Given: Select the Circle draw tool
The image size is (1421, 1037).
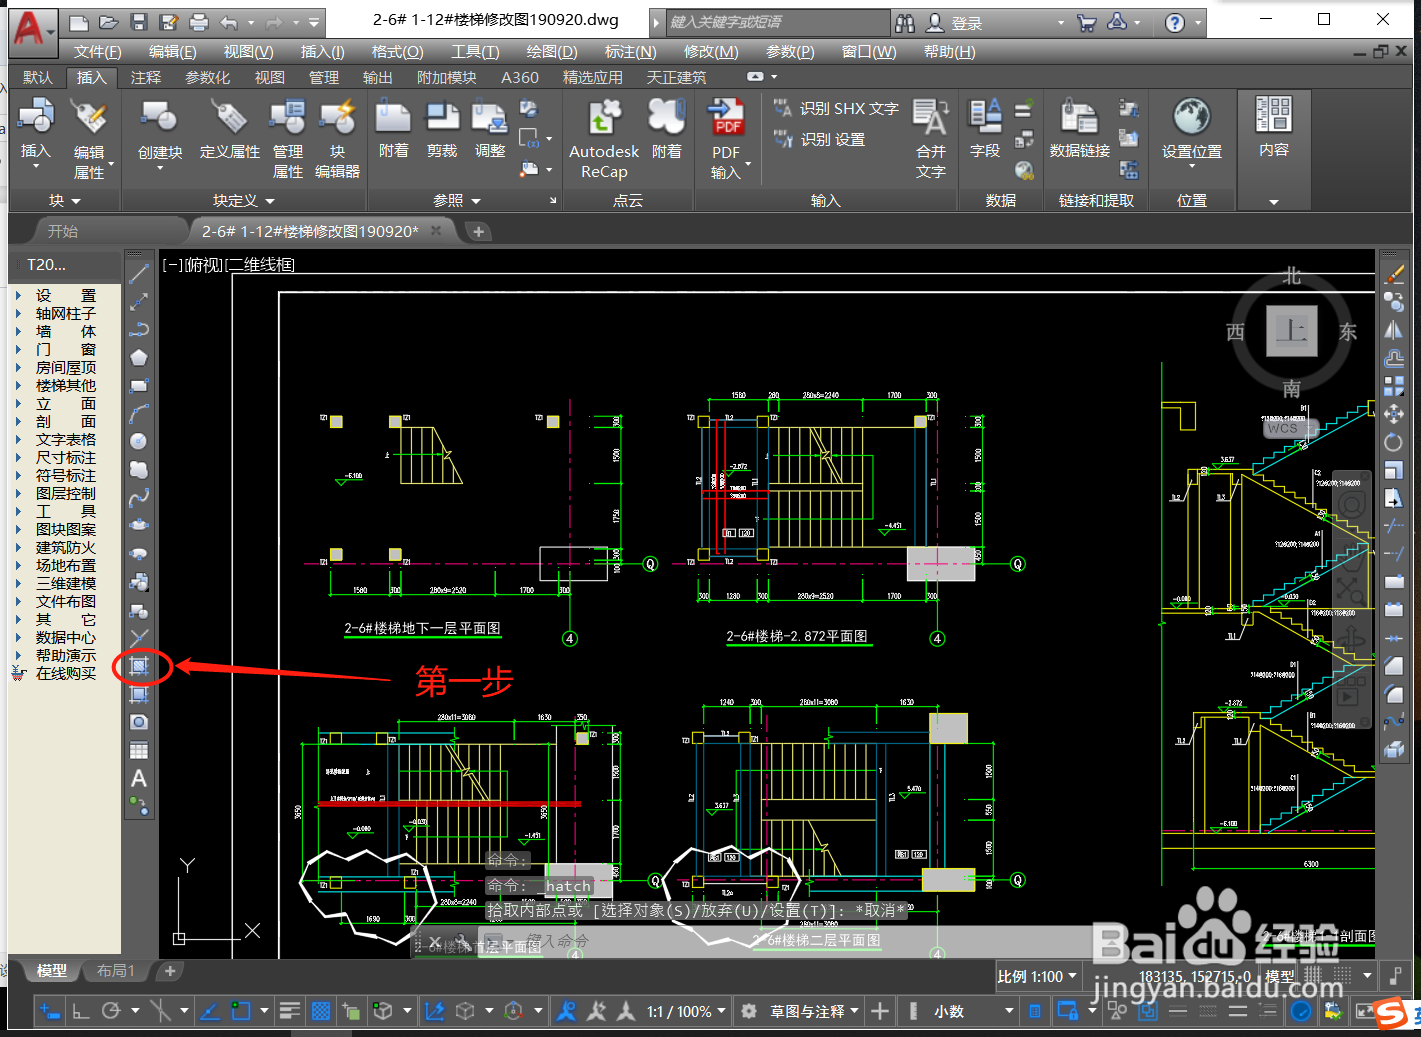Looking at the screenshot, I should [x=139, y=441].
